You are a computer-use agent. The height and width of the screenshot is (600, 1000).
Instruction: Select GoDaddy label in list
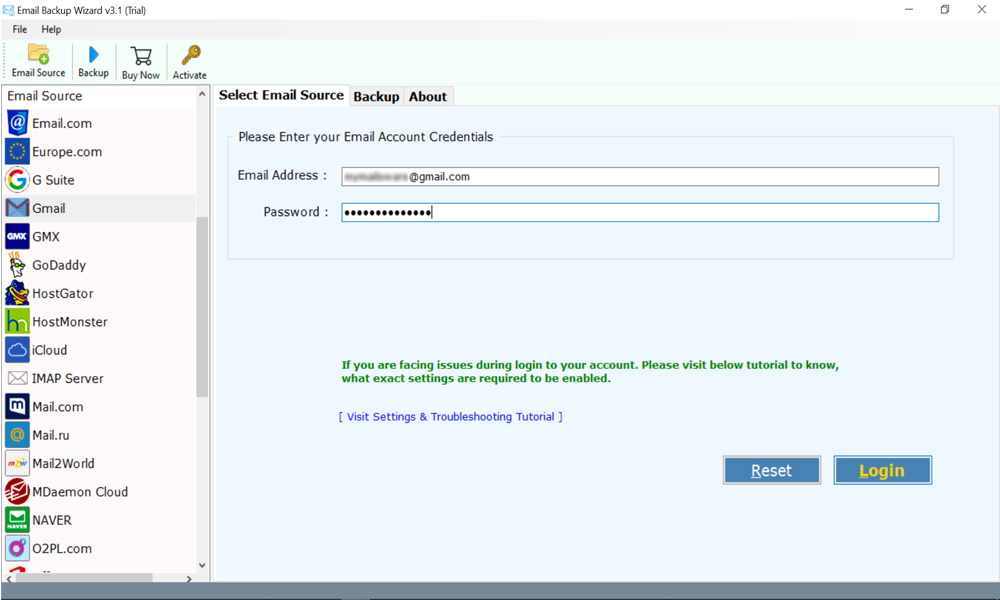point(59,265)
